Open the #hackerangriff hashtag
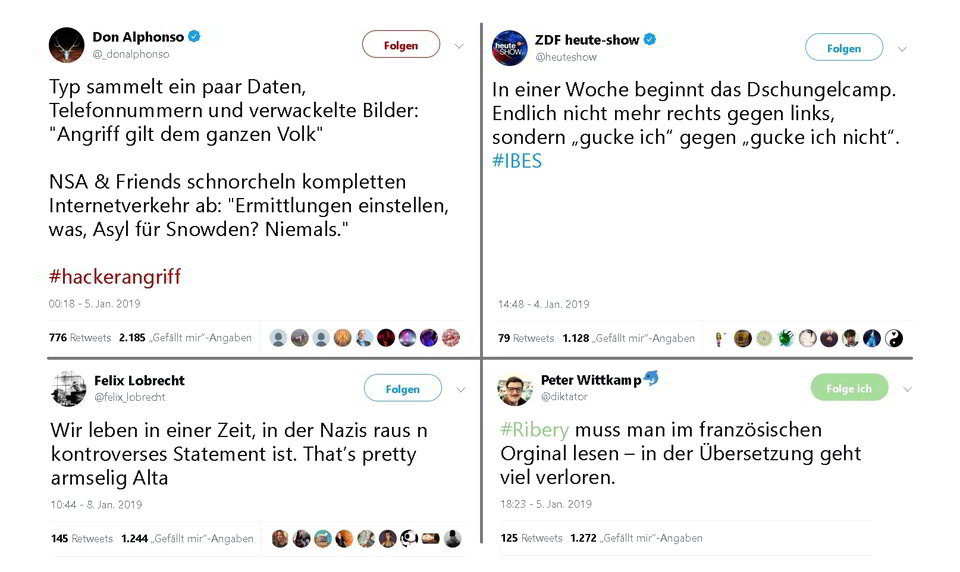The width and height of the screenshot is (960, 572). [x=115, y=277]
